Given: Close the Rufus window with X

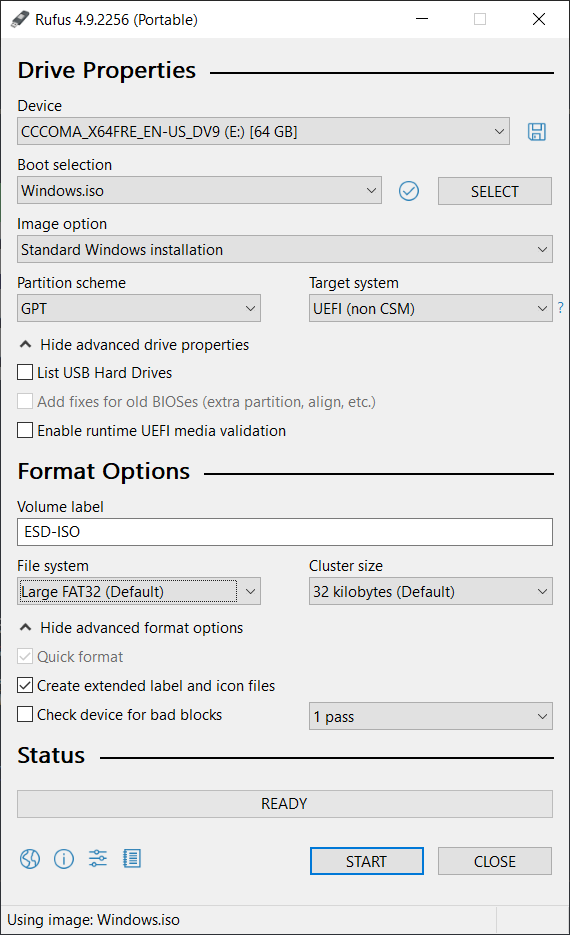Looking at the screenshot, I should pyautogui.click(x=539, y=19).
